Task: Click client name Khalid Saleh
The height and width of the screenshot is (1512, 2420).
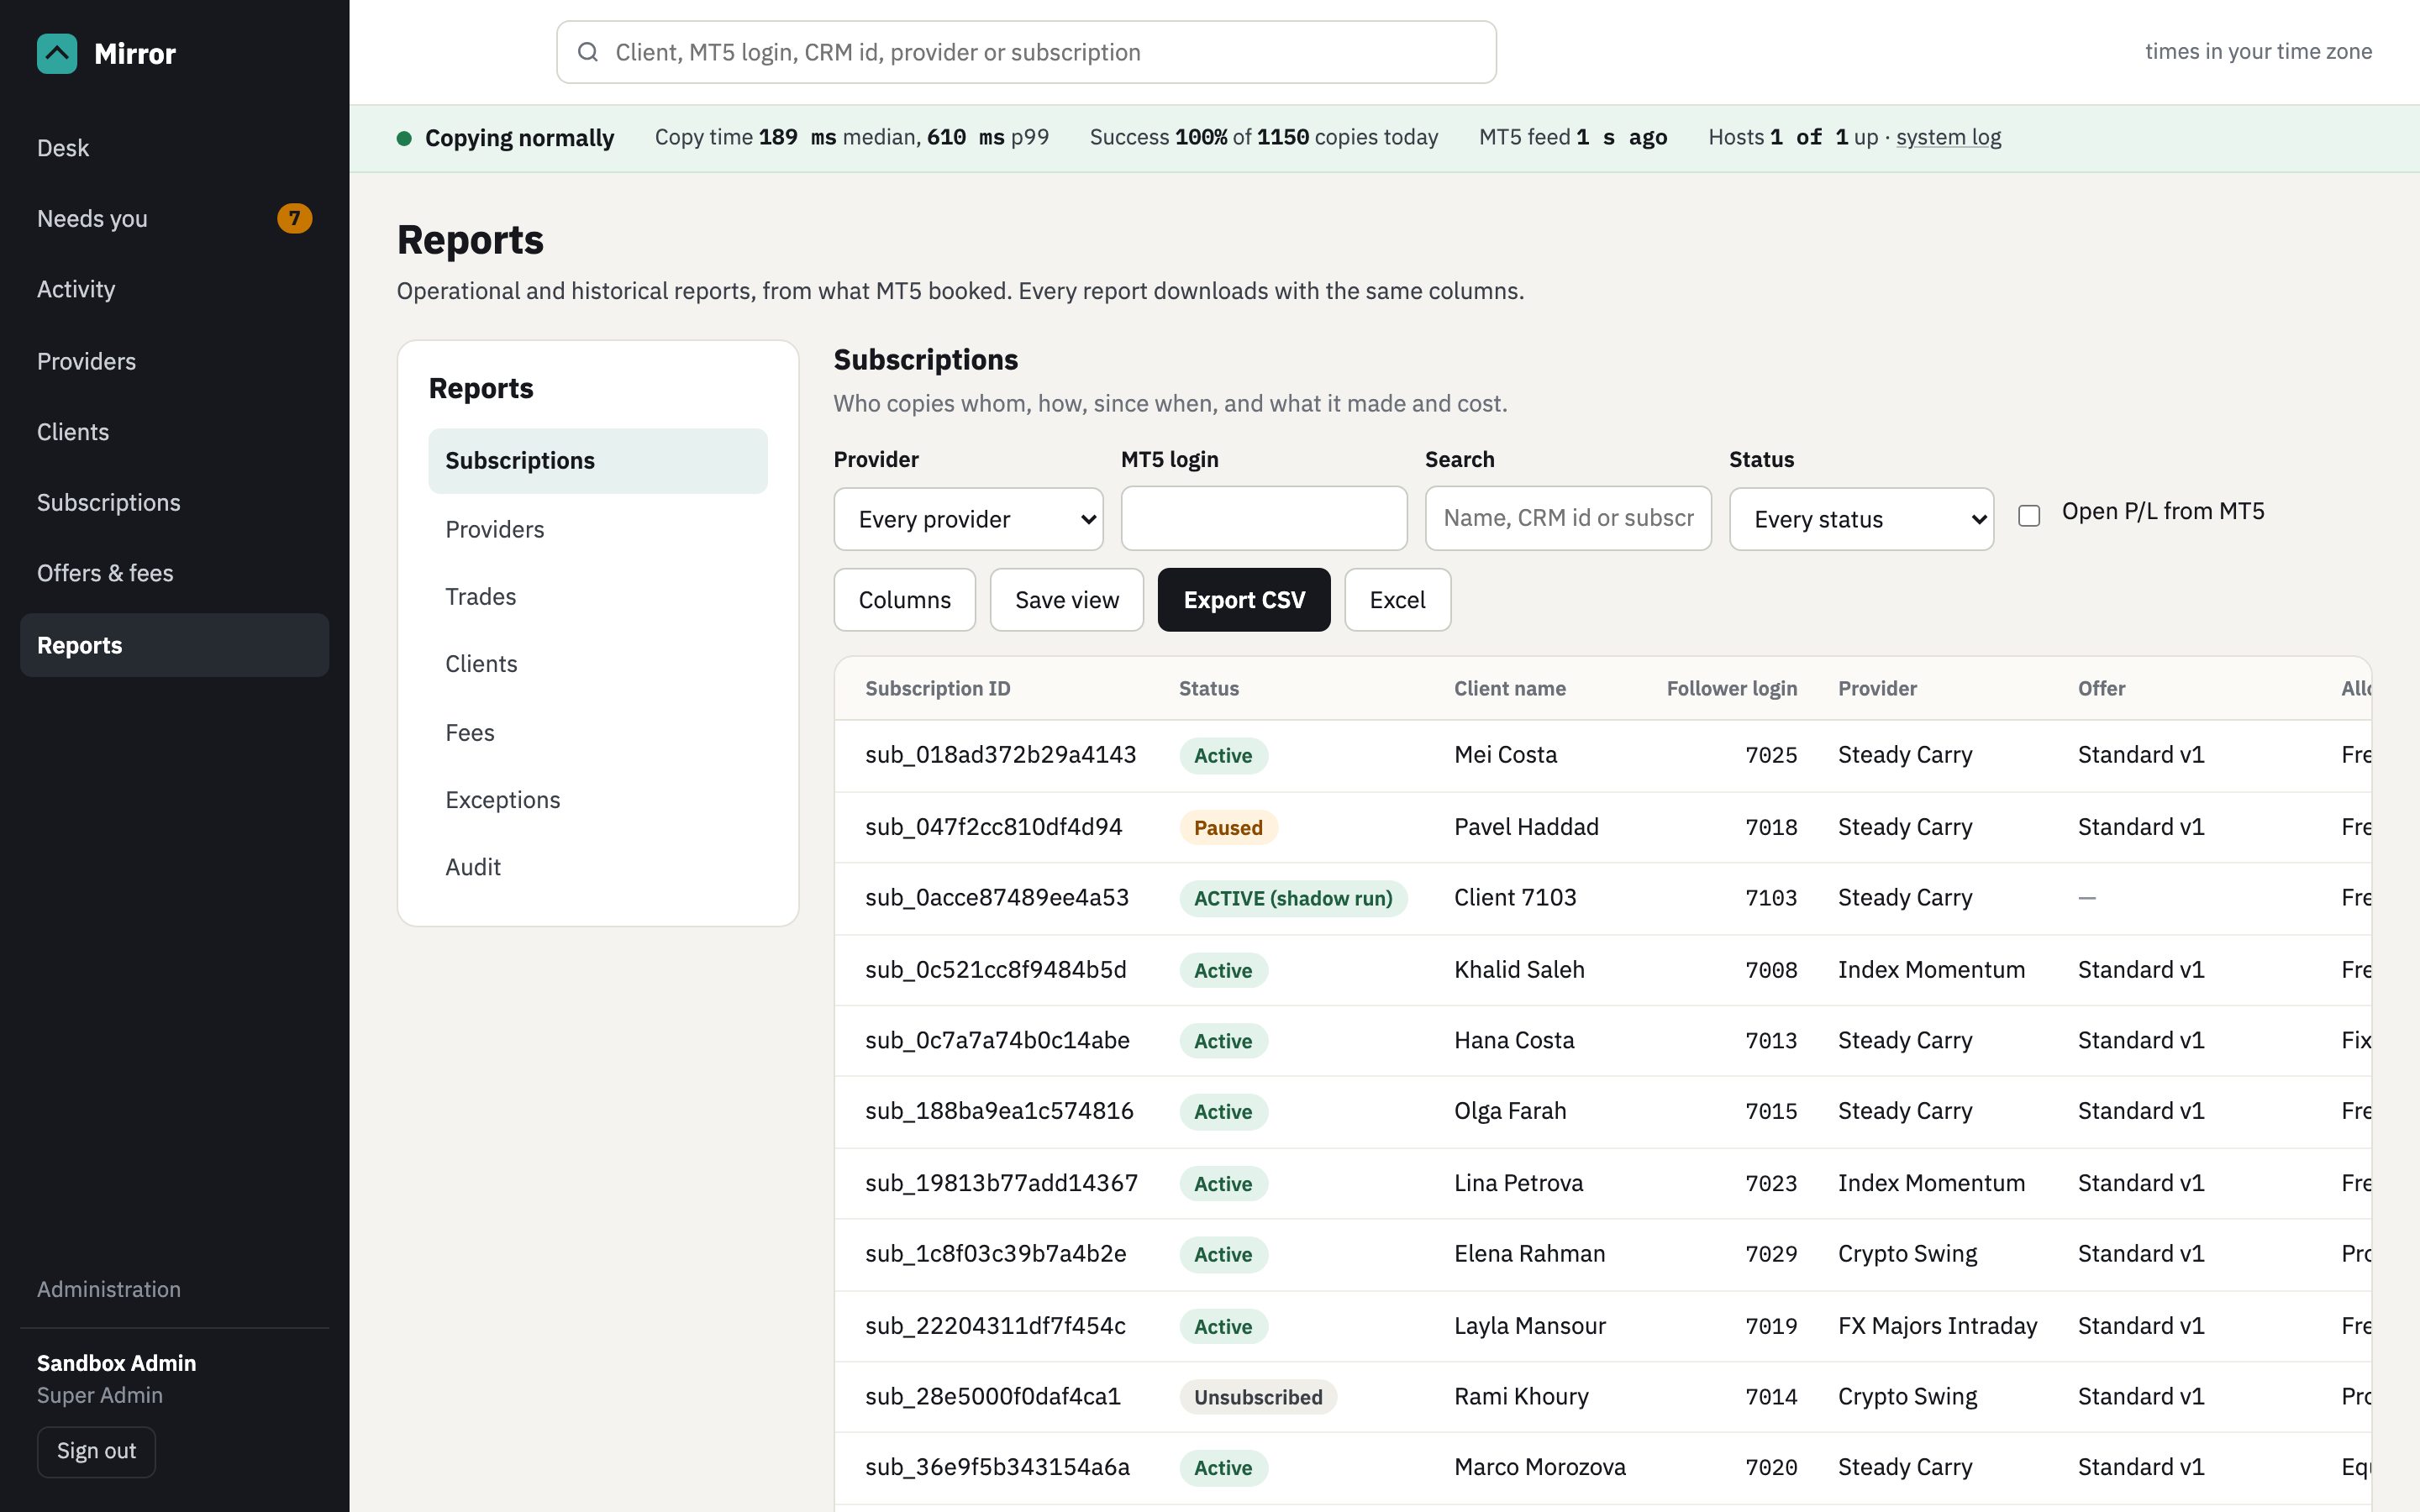Action: (x=1519, y=970)
